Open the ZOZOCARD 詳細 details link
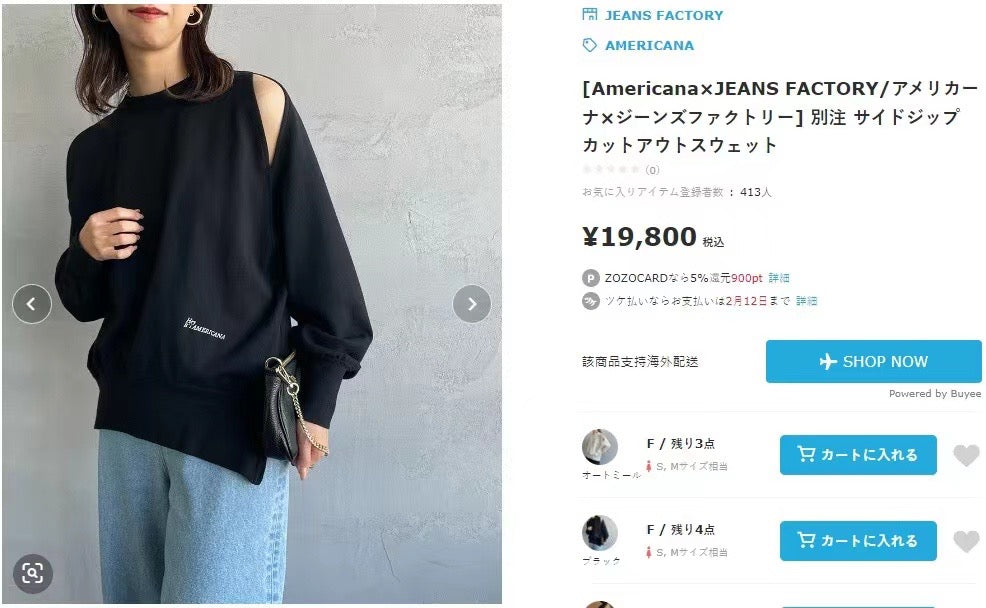 [779, 278]
